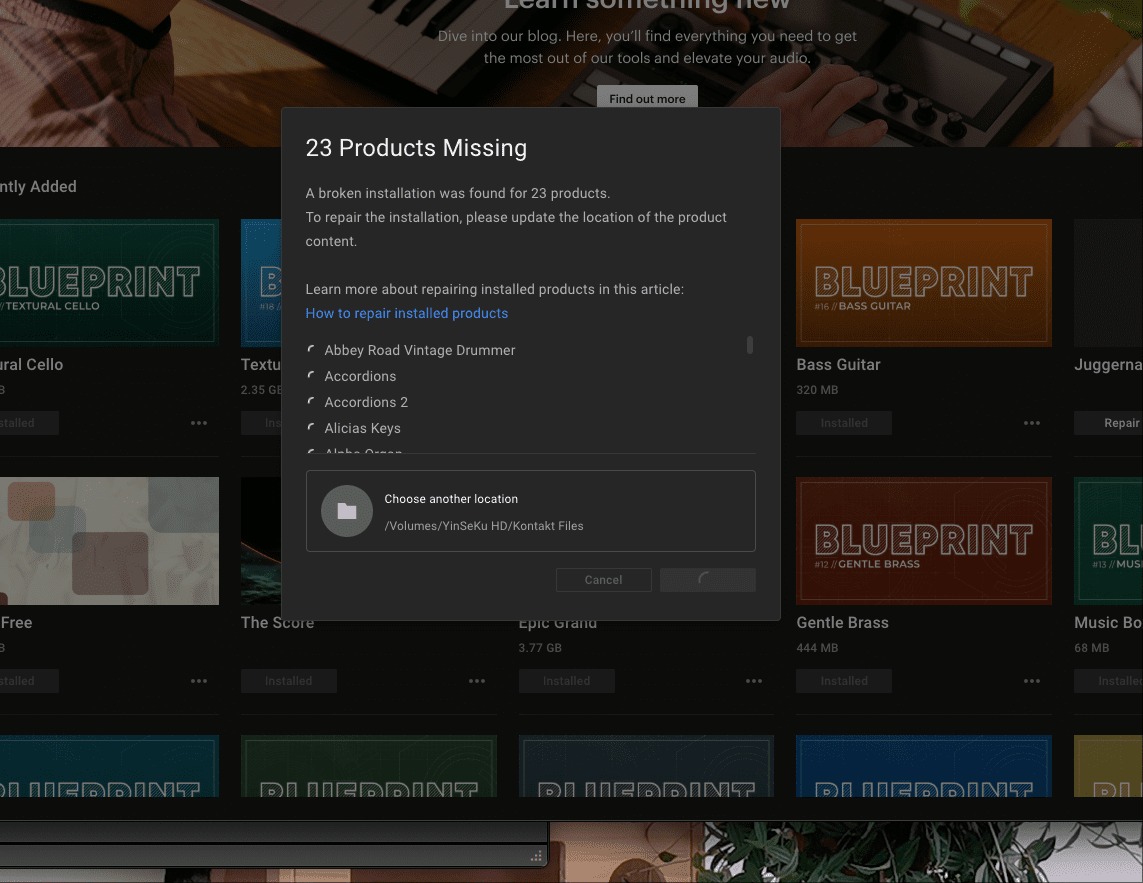Select Alicias Keys in the missing list
1143x883 pixels.
pos(362,429)
